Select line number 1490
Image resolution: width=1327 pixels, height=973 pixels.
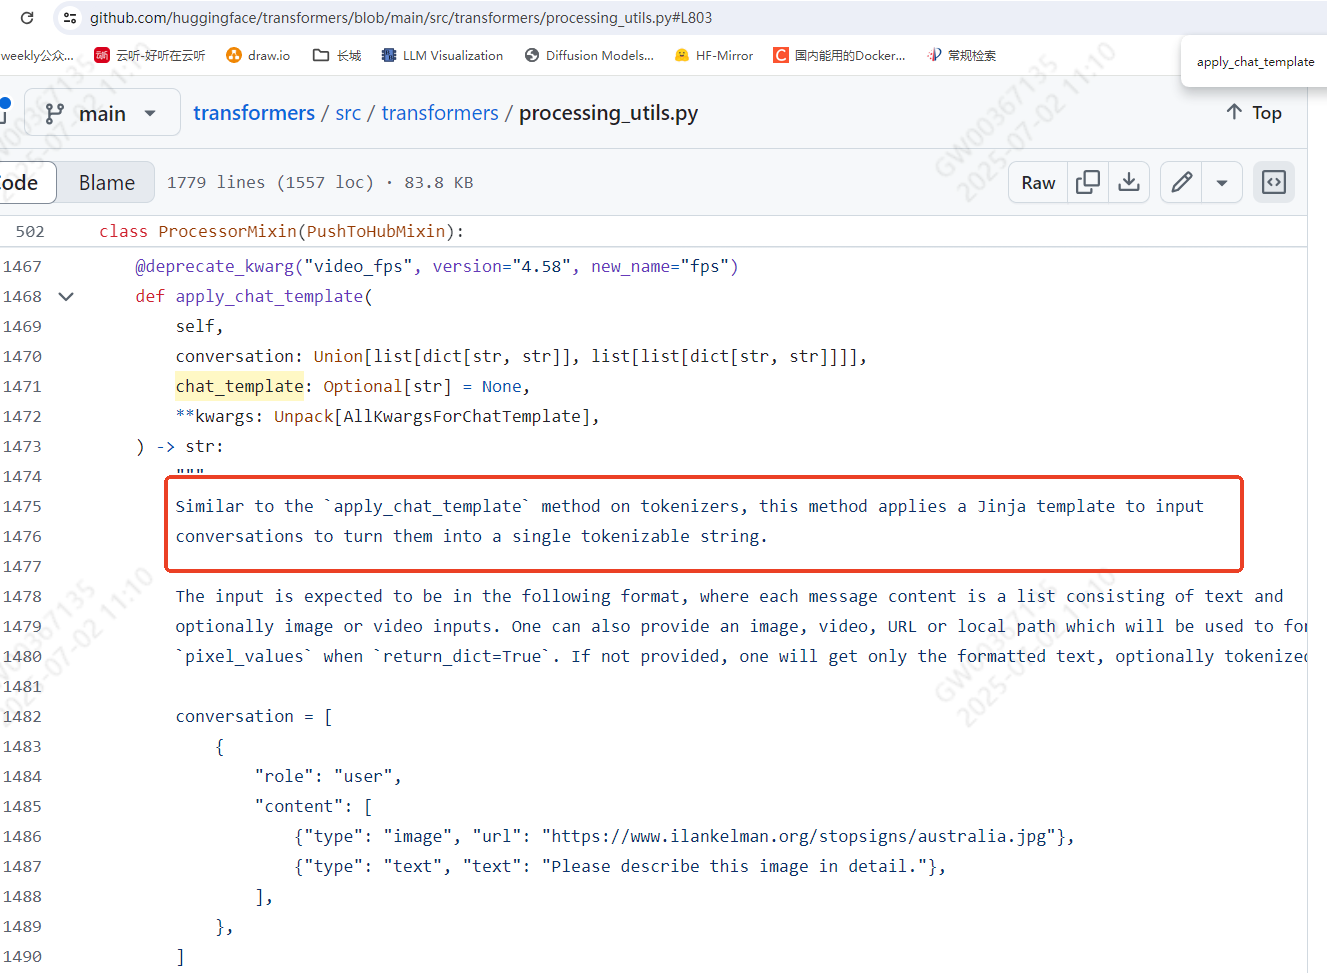point(22,956)
